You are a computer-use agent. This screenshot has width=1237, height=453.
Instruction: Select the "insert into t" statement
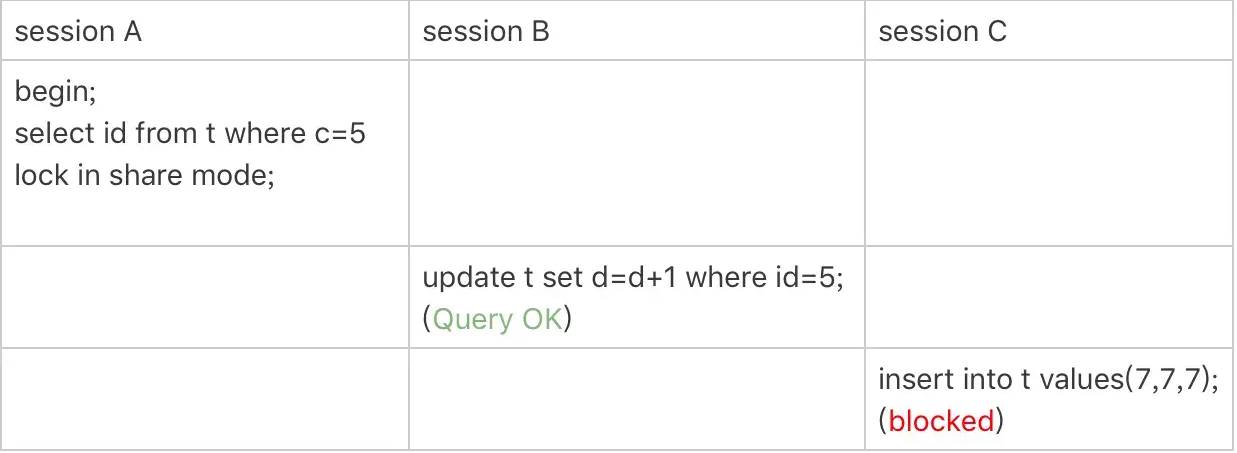(1048, 380)
